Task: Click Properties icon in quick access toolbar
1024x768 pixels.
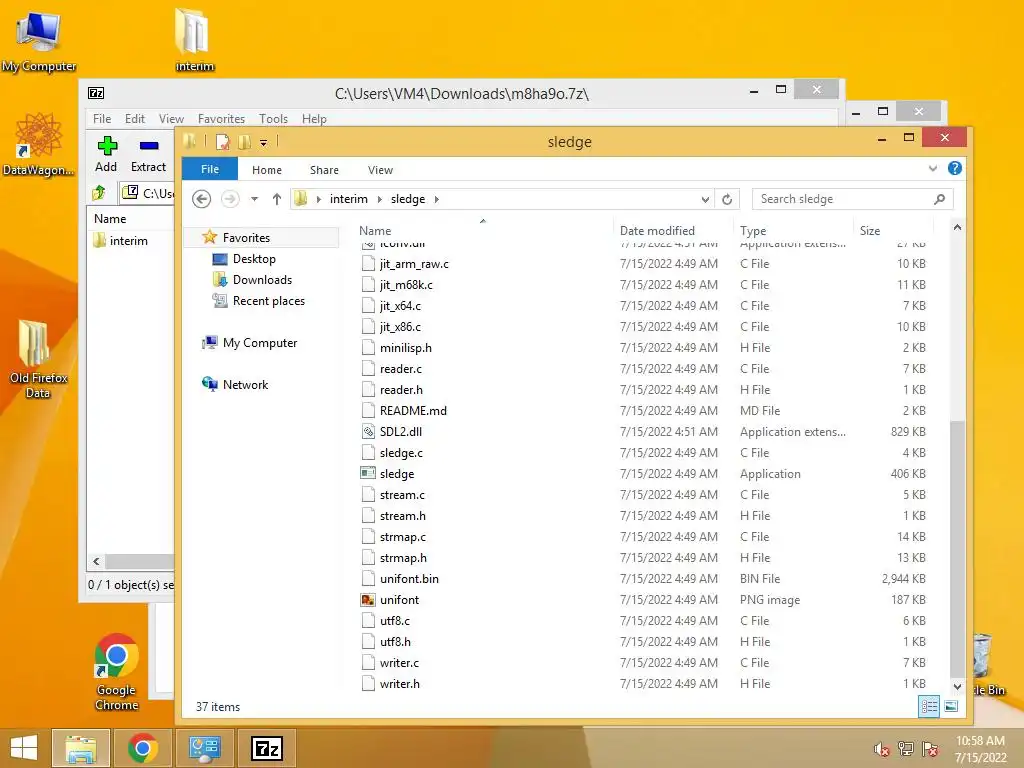Action: click(x=223, y=142)
